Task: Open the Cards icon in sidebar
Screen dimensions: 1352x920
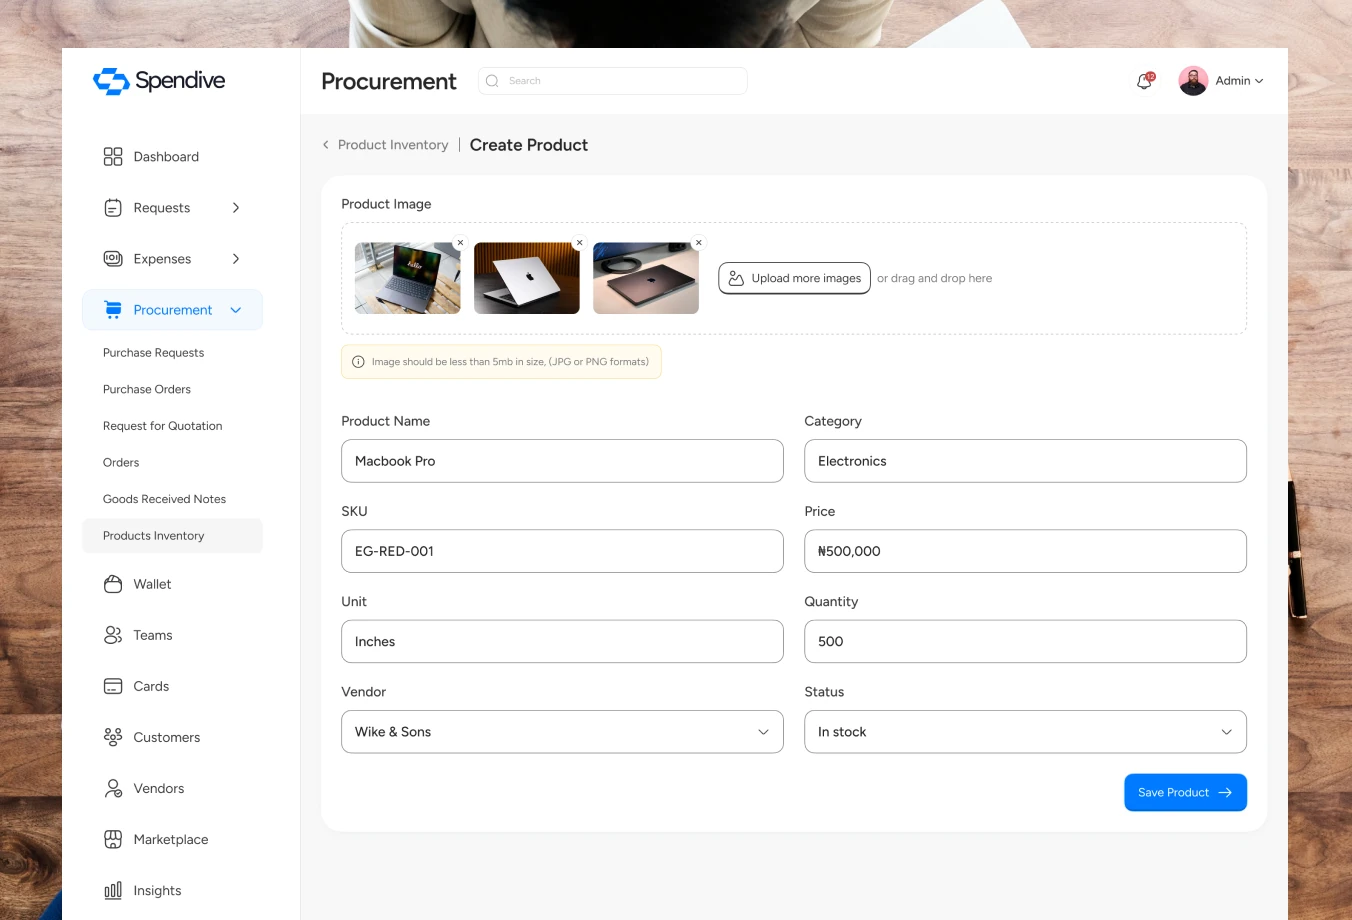Action: coord(113,686)
